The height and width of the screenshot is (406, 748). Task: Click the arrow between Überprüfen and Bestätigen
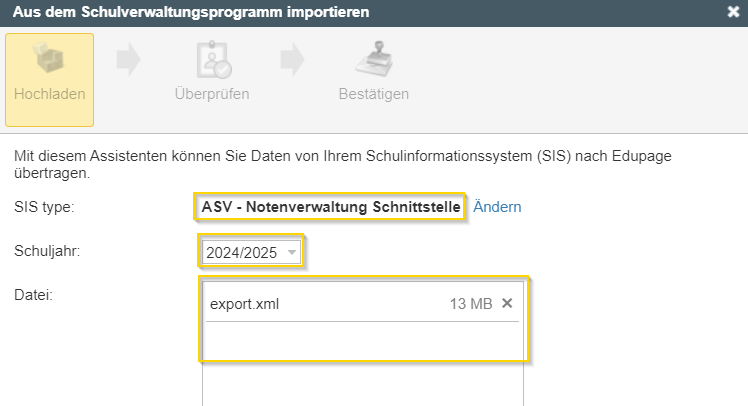pyautogui.click(x=292, y=60)
